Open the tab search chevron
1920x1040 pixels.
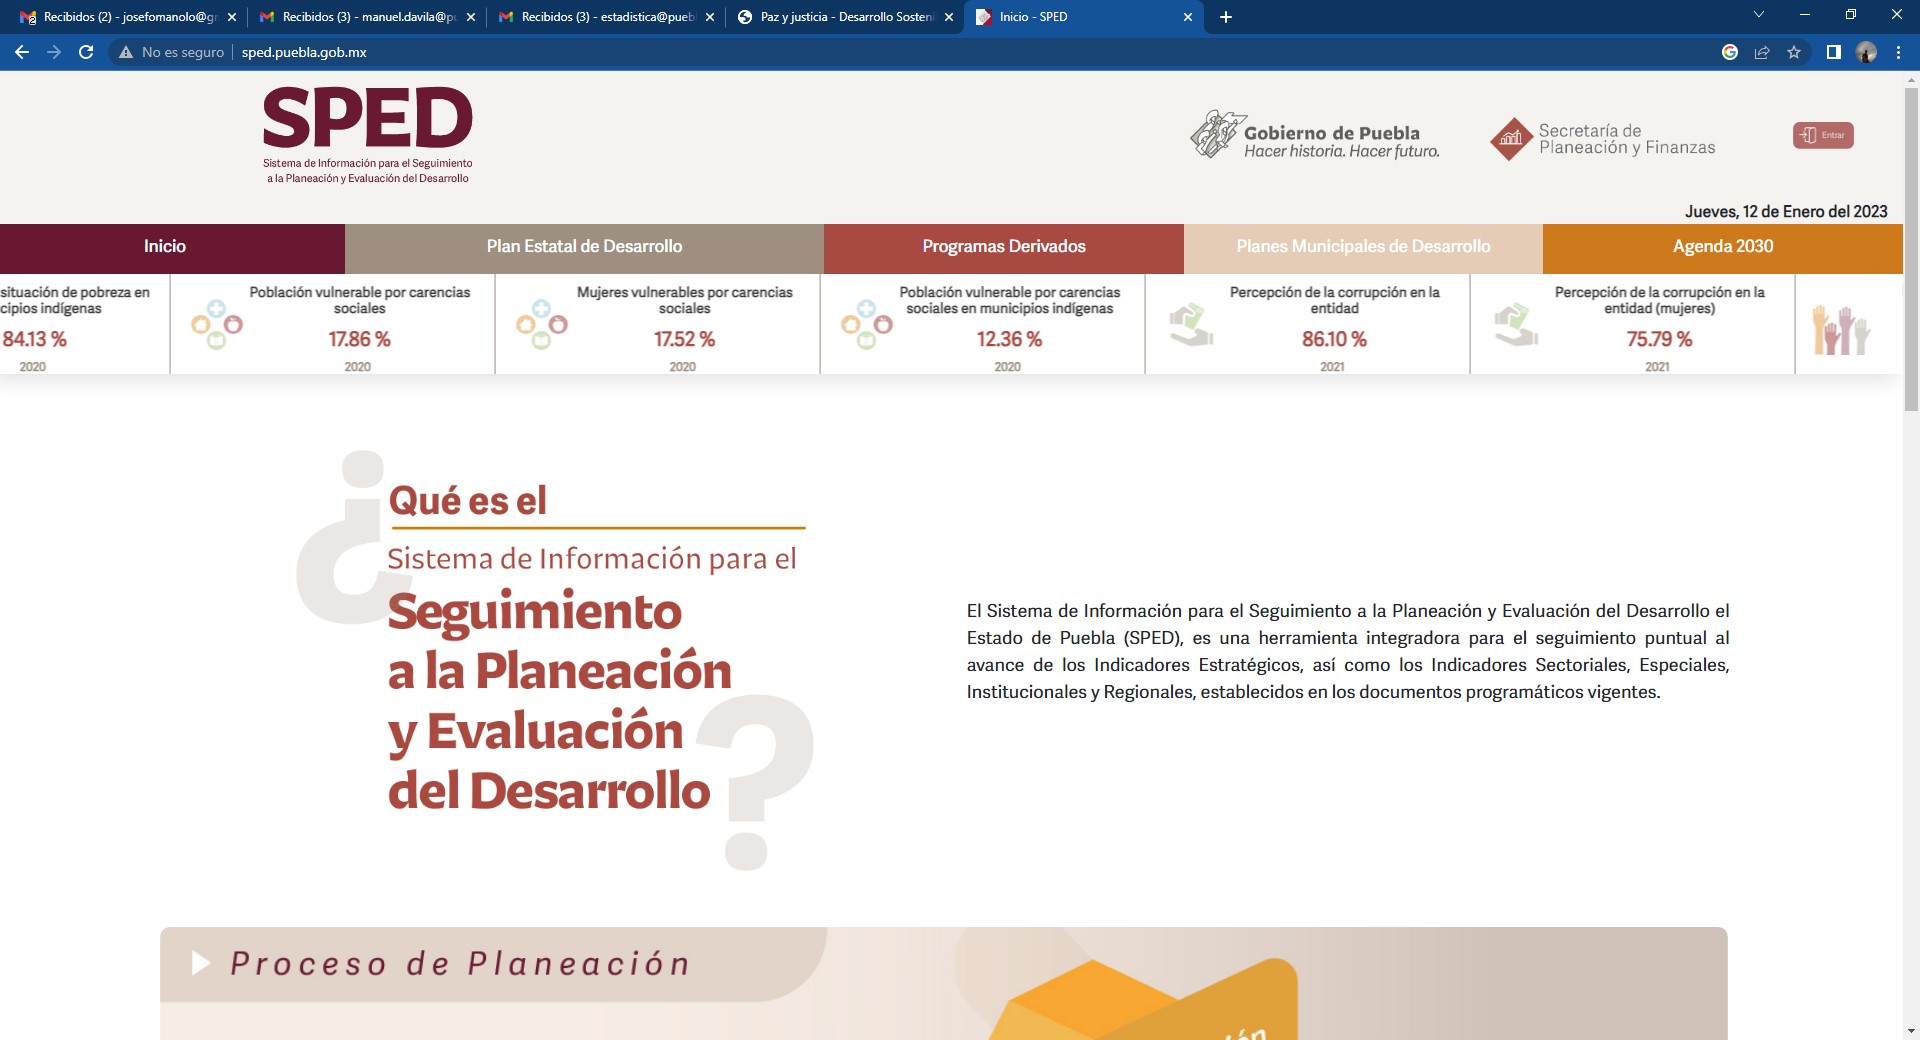pyautogui.click(x=1759, y=15)
